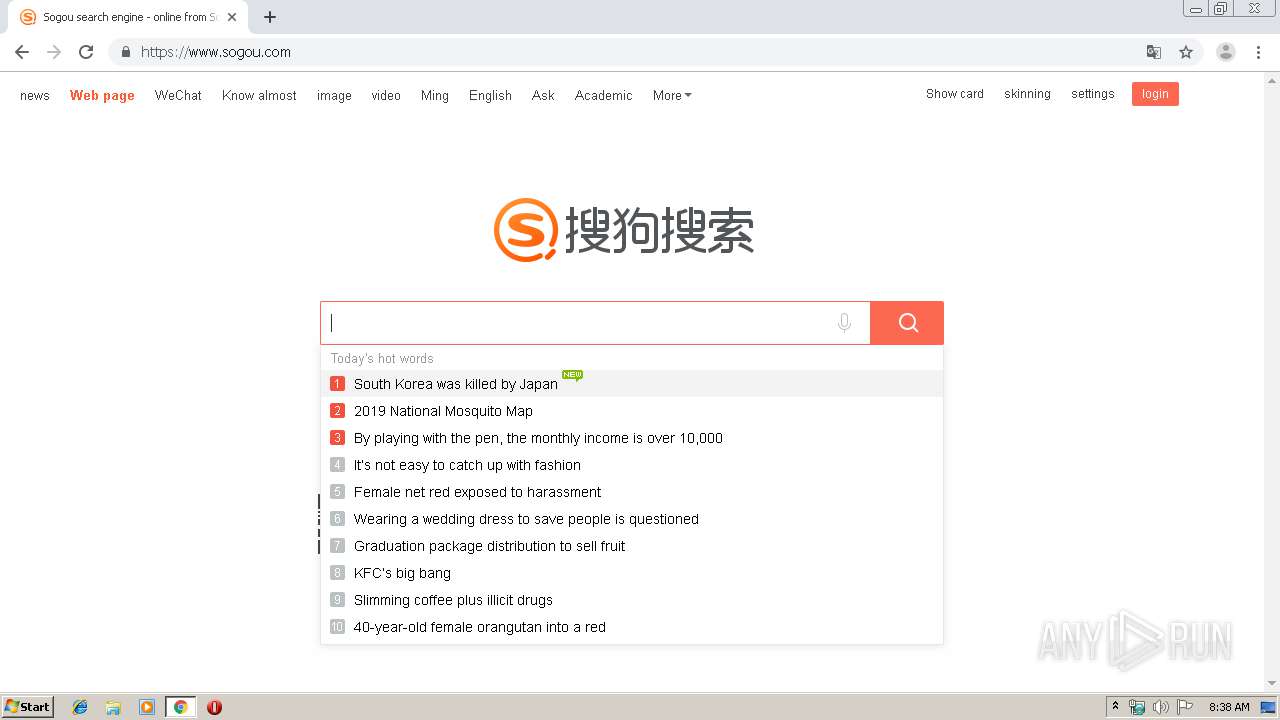Open Google Translate icon in address bar
The image size is (1280, 720).
[x=1154, y=52]
